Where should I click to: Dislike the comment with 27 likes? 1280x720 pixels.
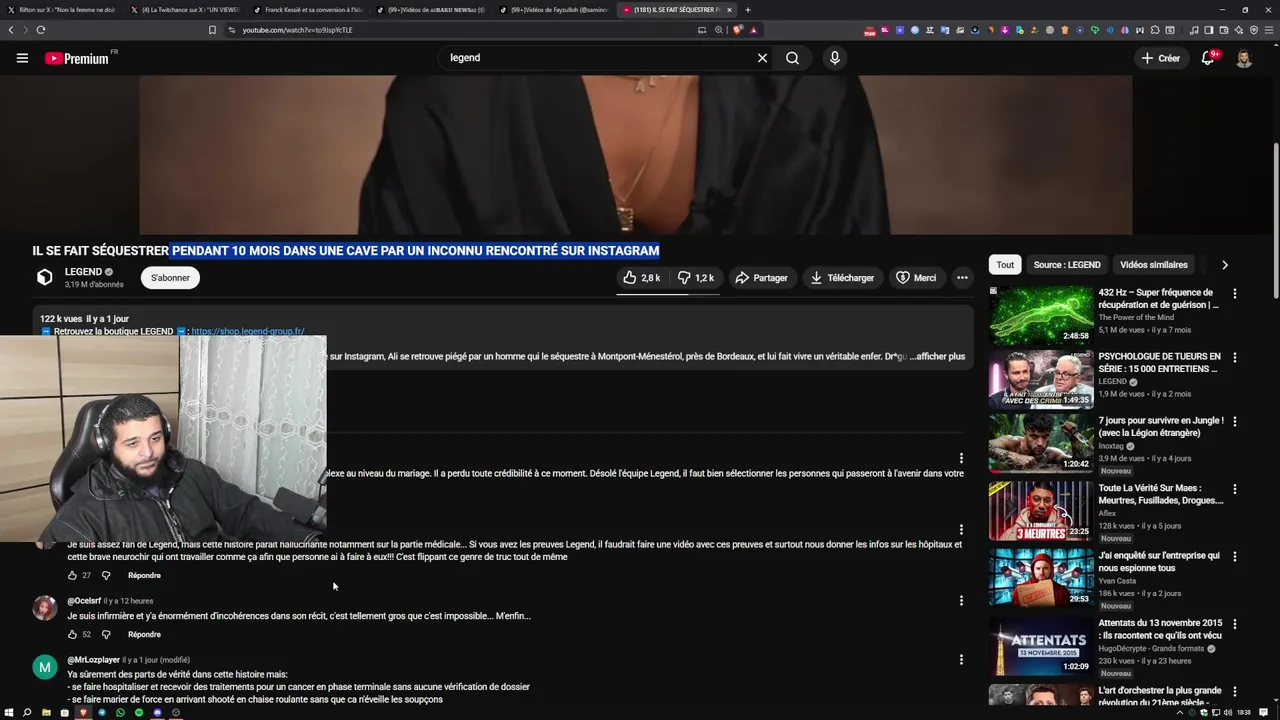[106, 576]
